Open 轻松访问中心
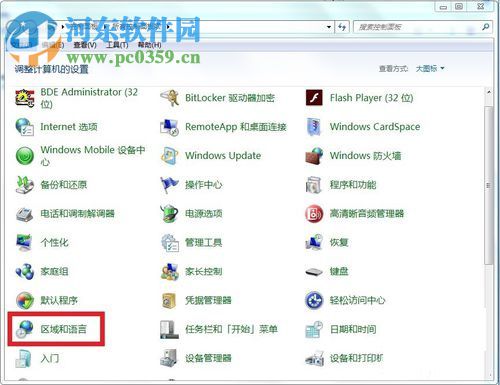Image resolution: width=500 pixels, height=385 pixels. (345, 300)
